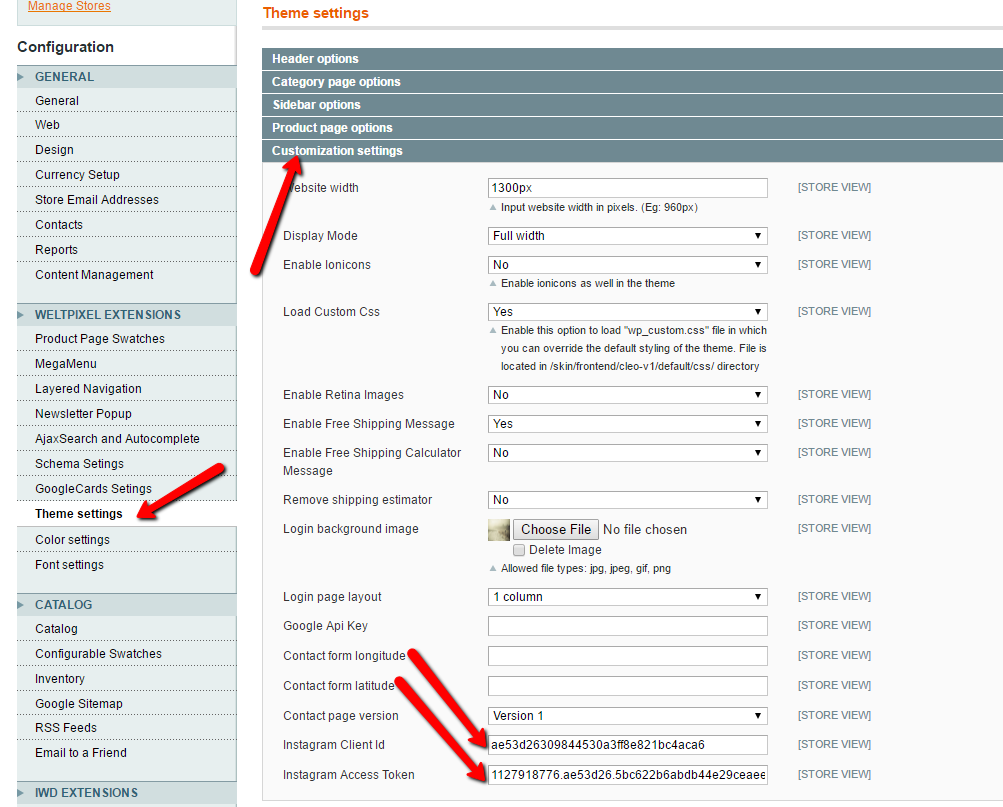This screenshot has width=1003, height=807.
Task: Open the Contact page version dropdown
Action: [x=627, y=716]
